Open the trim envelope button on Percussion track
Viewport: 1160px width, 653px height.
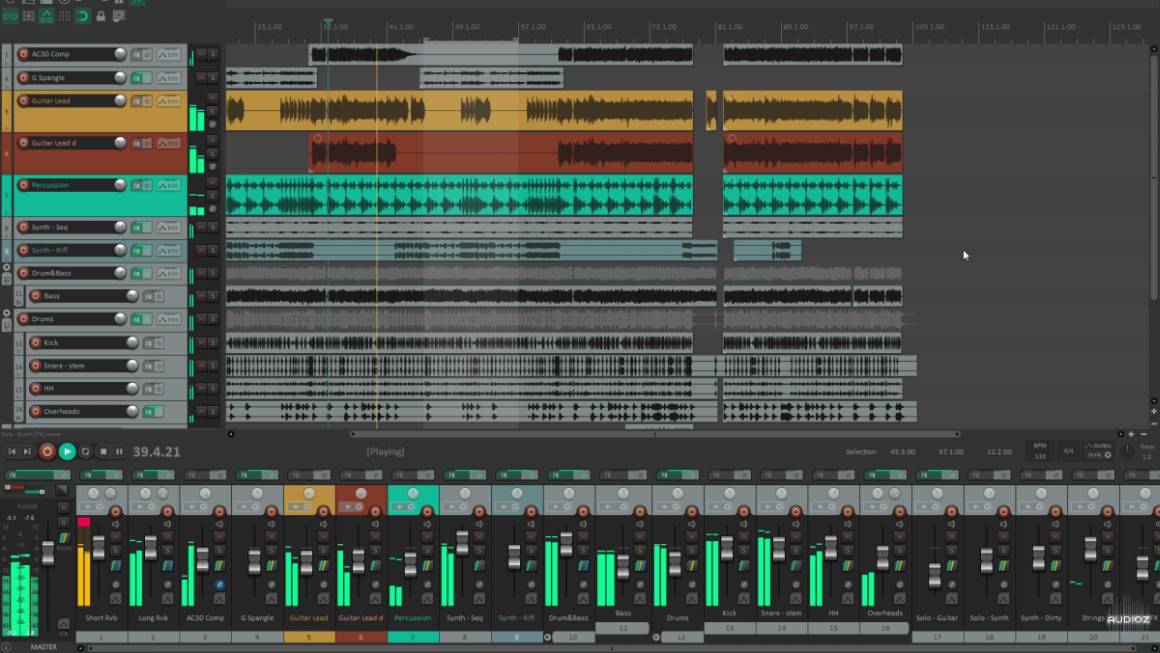point(169,186)
